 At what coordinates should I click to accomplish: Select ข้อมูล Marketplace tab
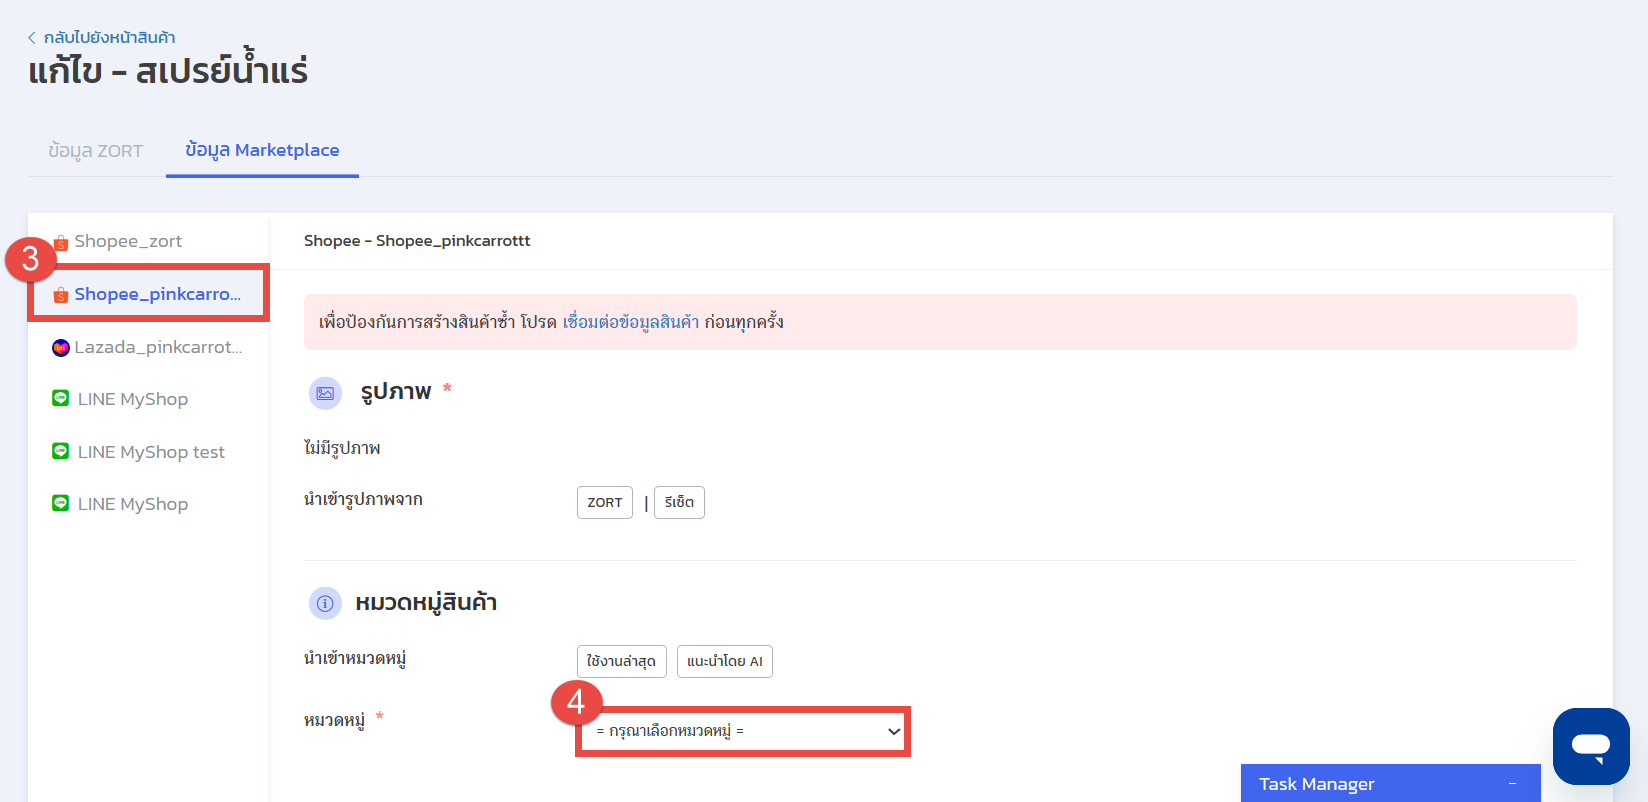coord(262,150)
